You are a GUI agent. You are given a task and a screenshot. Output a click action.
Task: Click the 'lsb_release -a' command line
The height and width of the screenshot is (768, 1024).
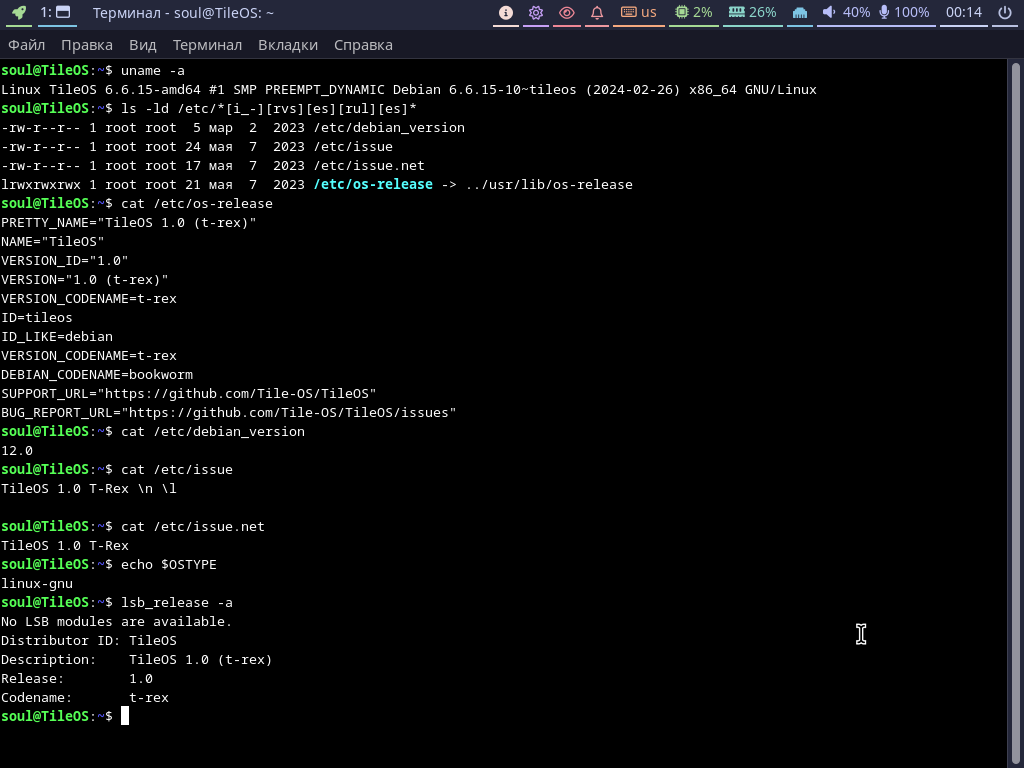tap(117, 602)
